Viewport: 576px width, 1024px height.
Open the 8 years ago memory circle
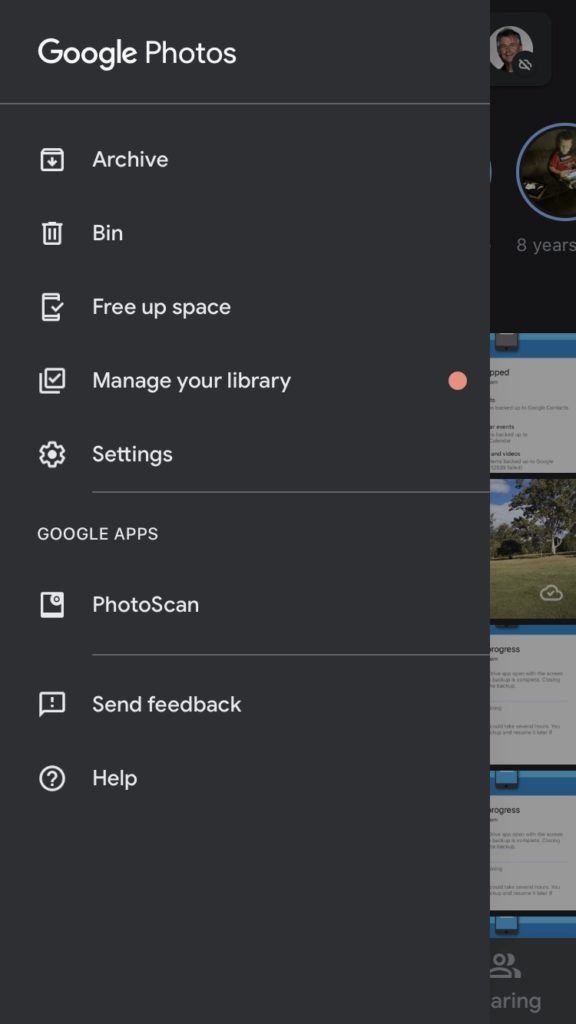(547, 172)
